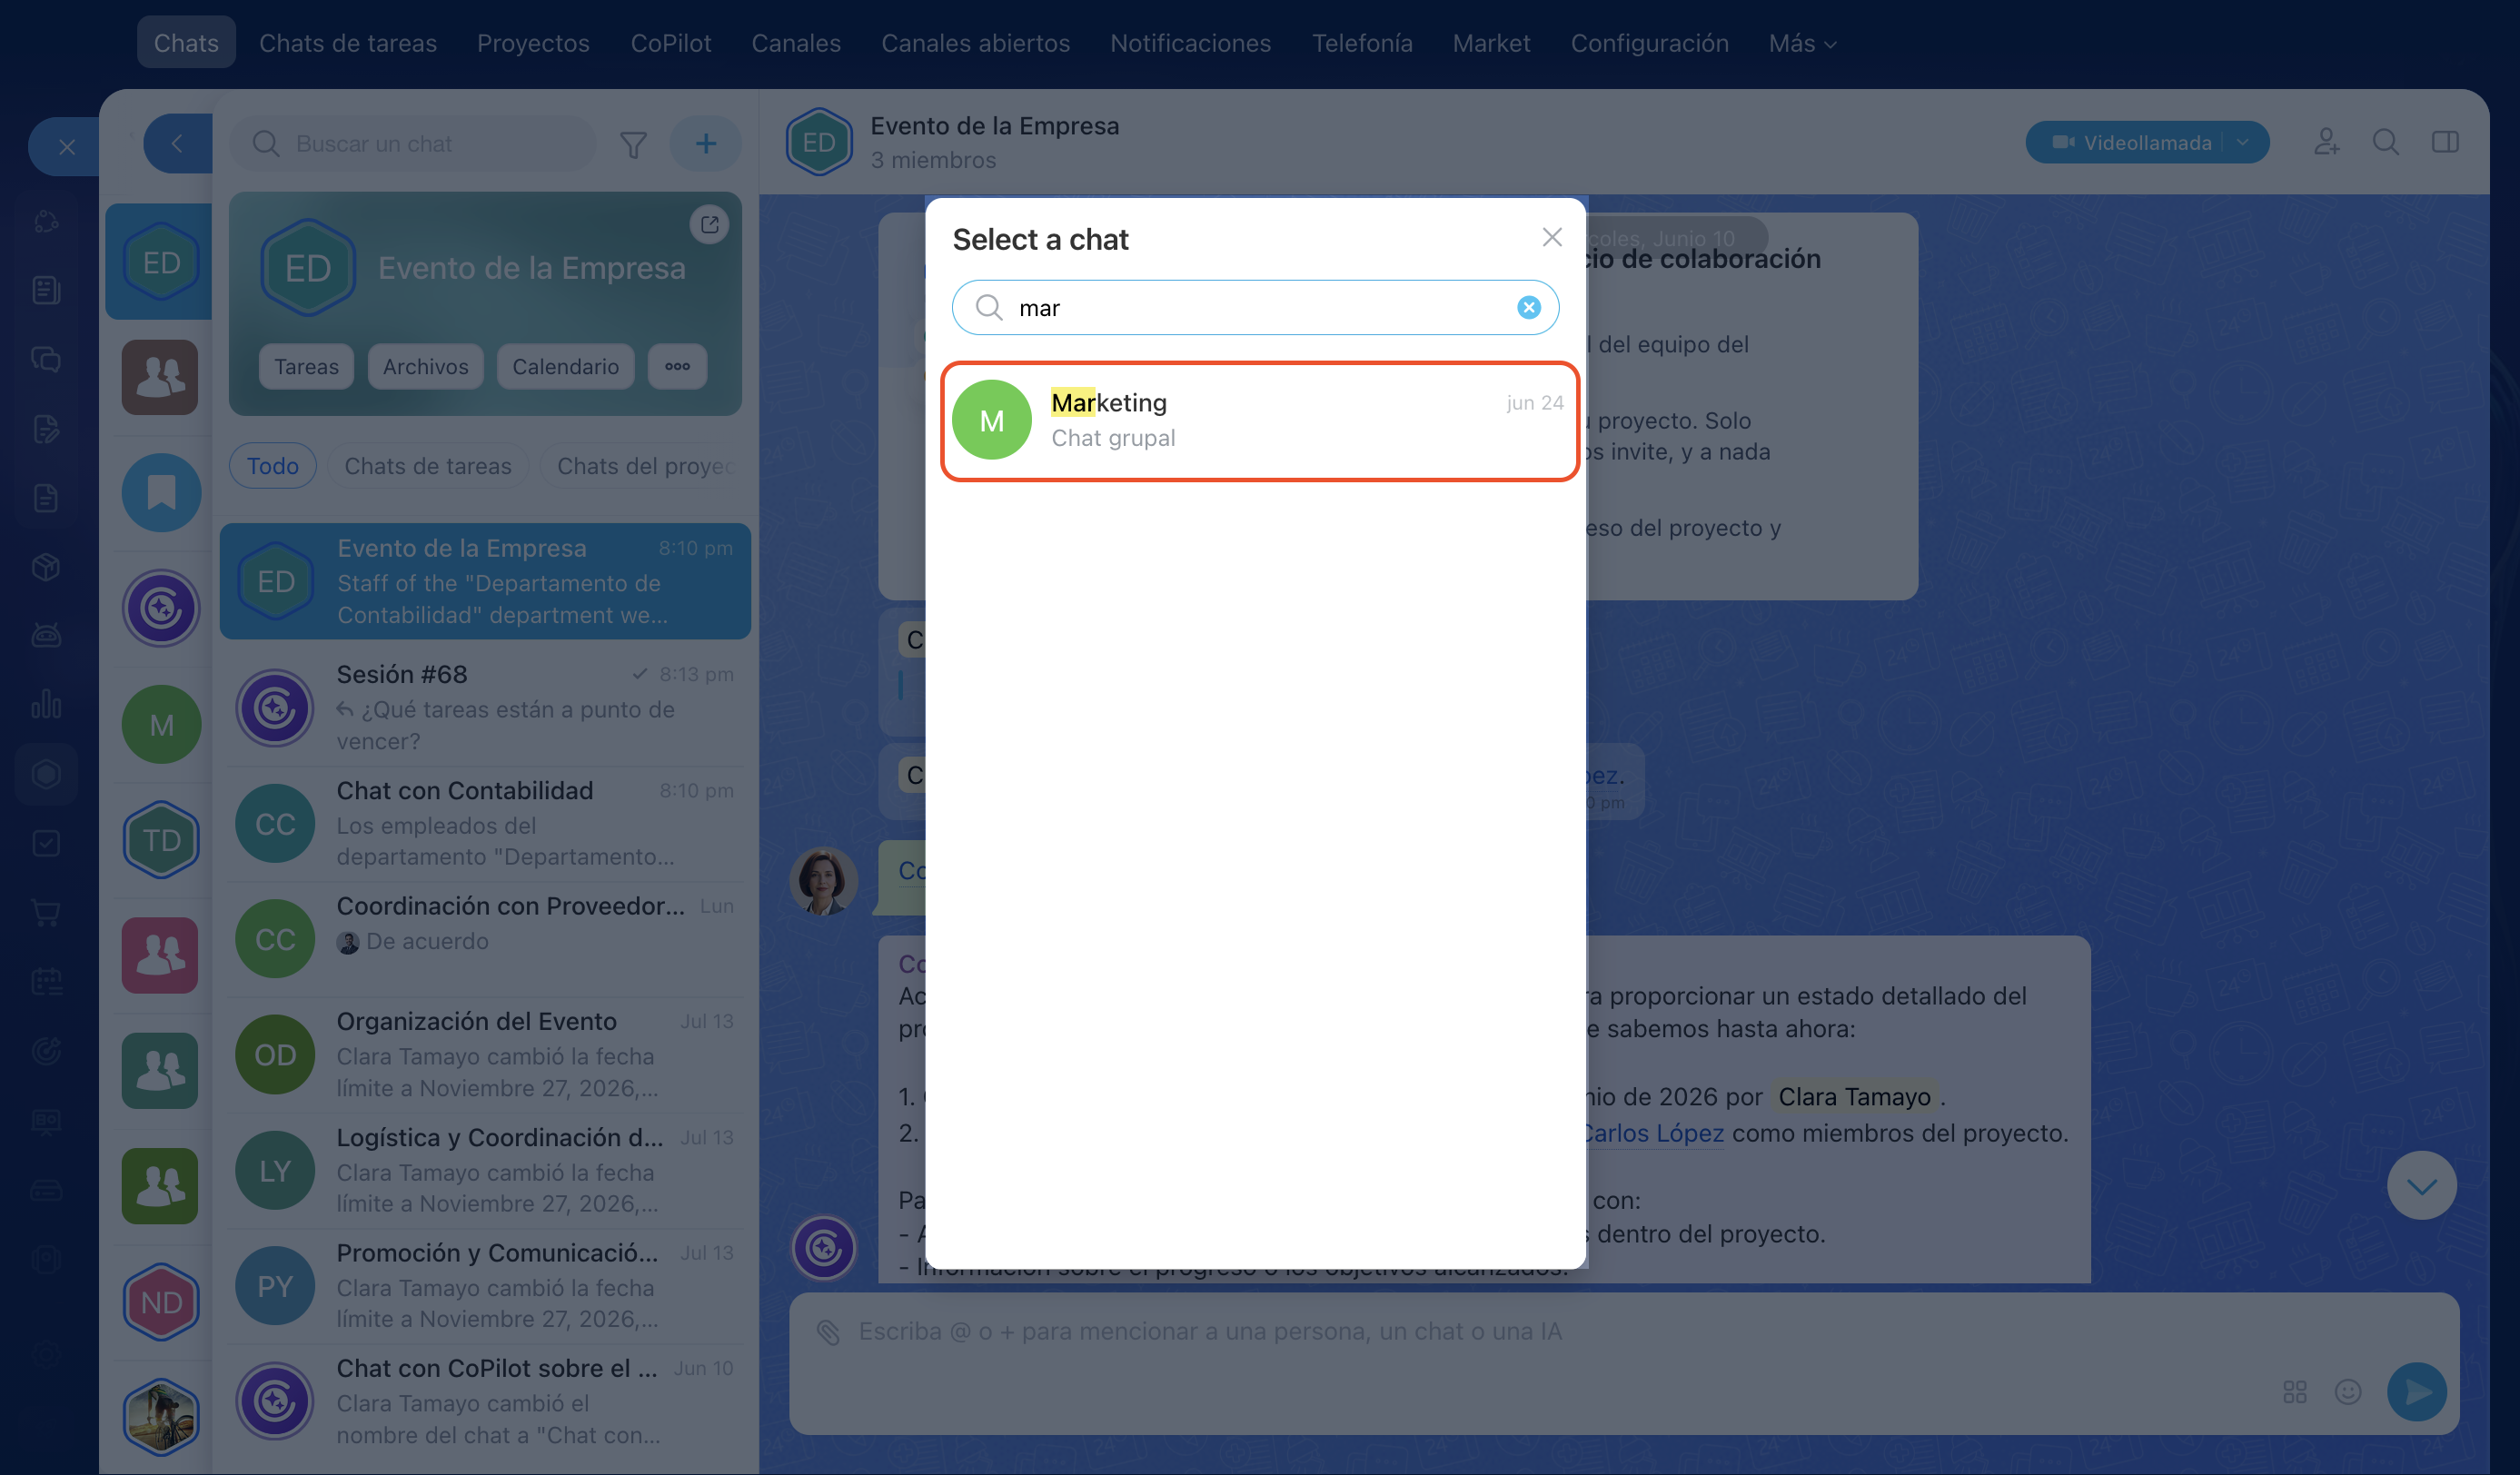Open Archivos for Evento de la Empresa
The height and width of the screenshot is (1475, 2520).
[425, 366]
